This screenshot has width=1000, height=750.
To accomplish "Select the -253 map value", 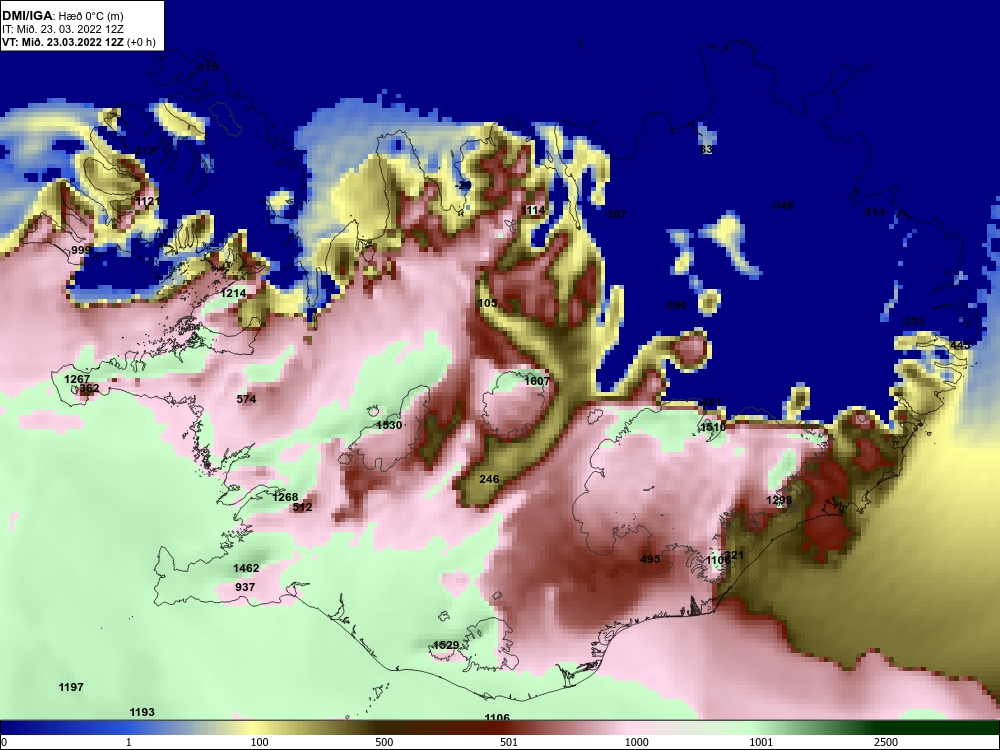I will pos(913,321).
